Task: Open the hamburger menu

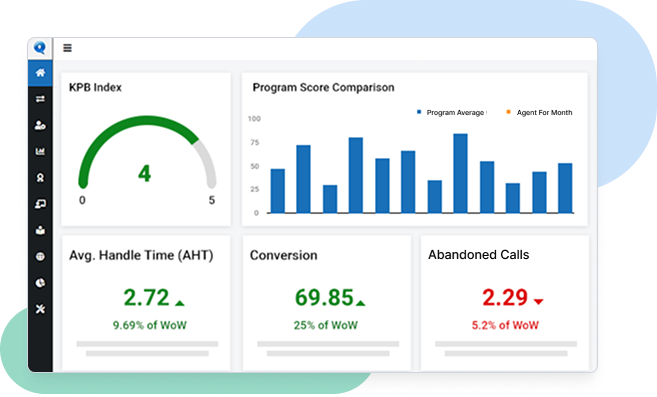Action: [x=67, y=48]
